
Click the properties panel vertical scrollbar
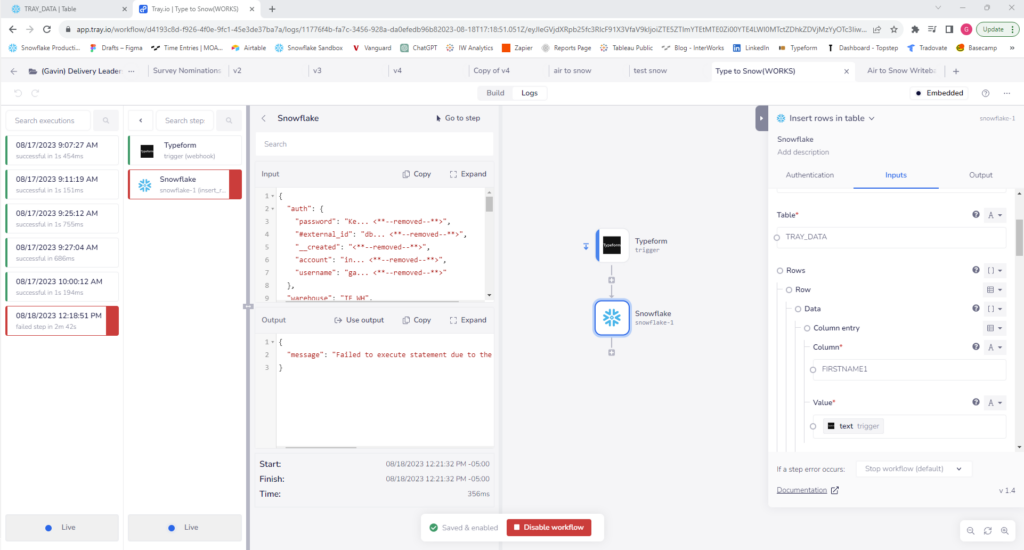pyautogui.click(x=1019, y=238)
